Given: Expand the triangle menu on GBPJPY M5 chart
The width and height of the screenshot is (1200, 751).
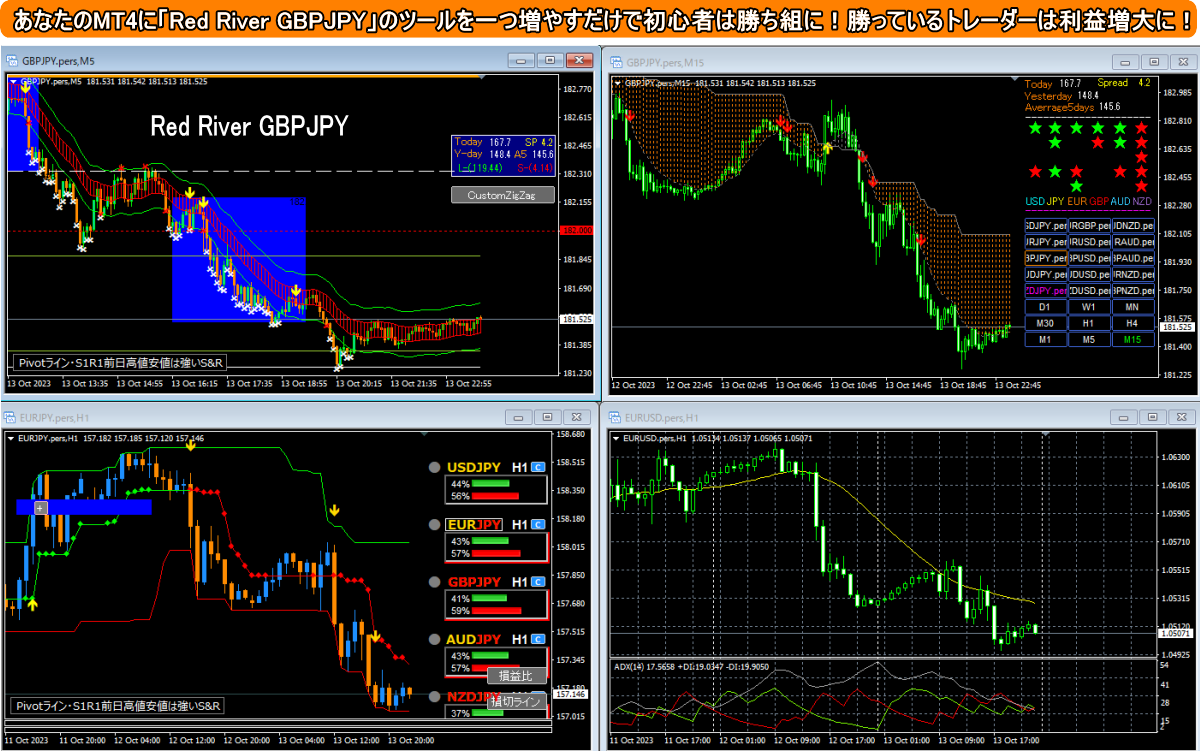Looking at the screenshot, I should coord(13,82).
